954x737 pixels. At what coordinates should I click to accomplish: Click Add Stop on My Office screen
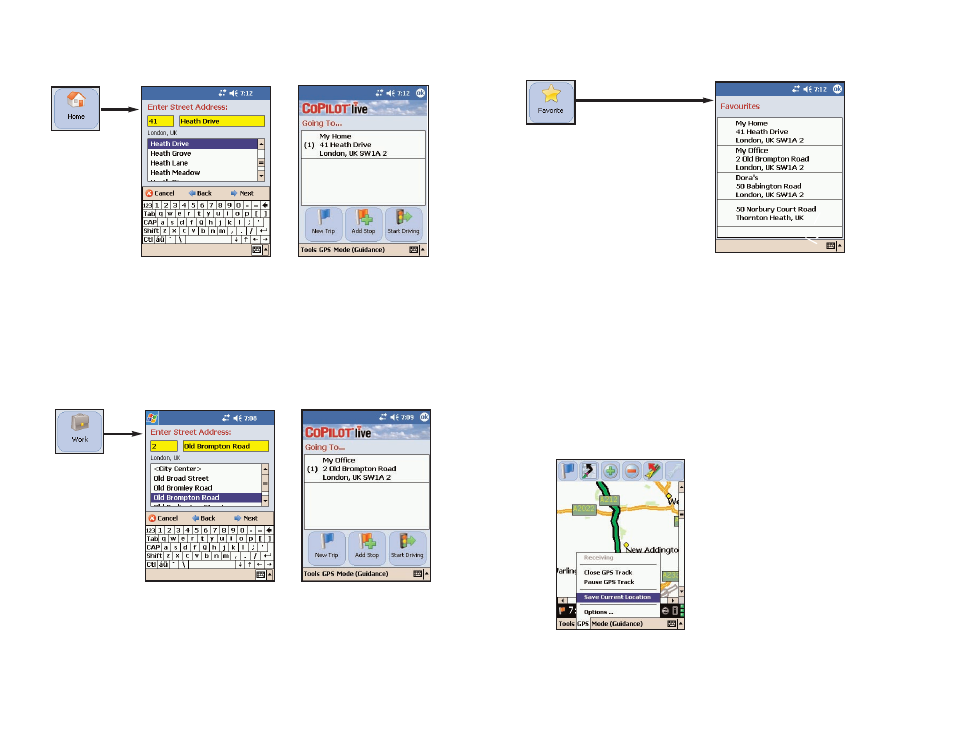[x=367, y=548]
